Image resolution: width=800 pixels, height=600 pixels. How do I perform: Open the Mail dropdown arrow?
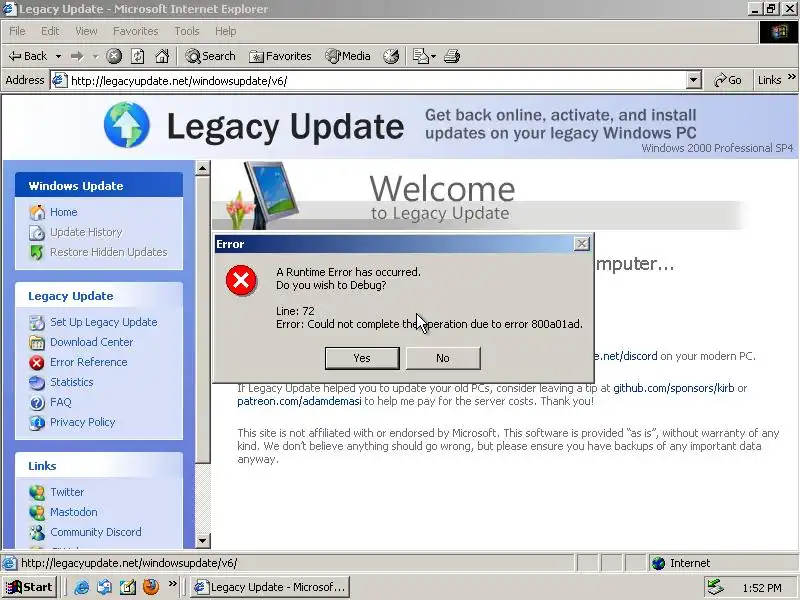click(x=433, y=56)
